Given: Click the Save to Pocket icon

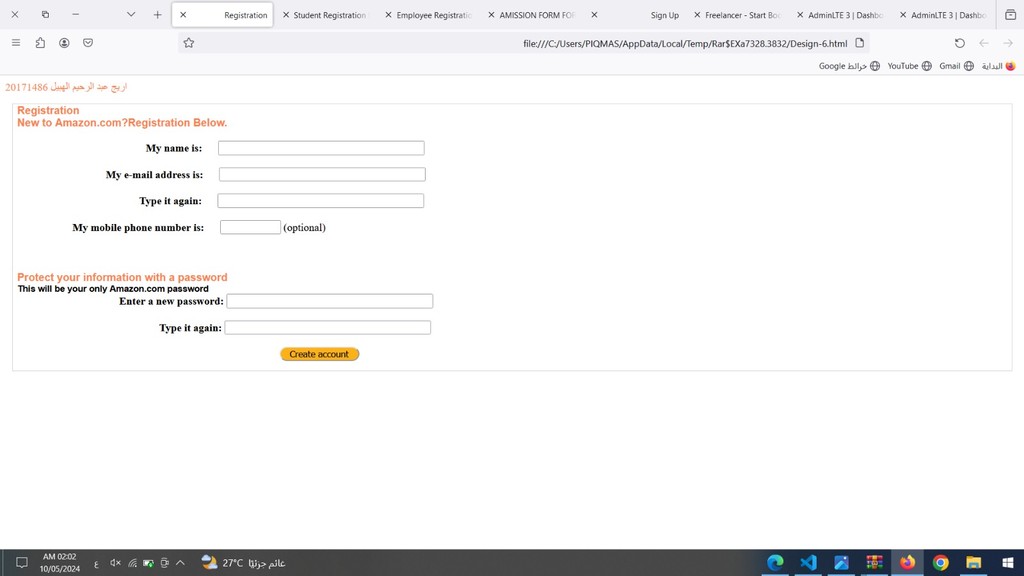Looking at the screenshot, I should [88, 42].
